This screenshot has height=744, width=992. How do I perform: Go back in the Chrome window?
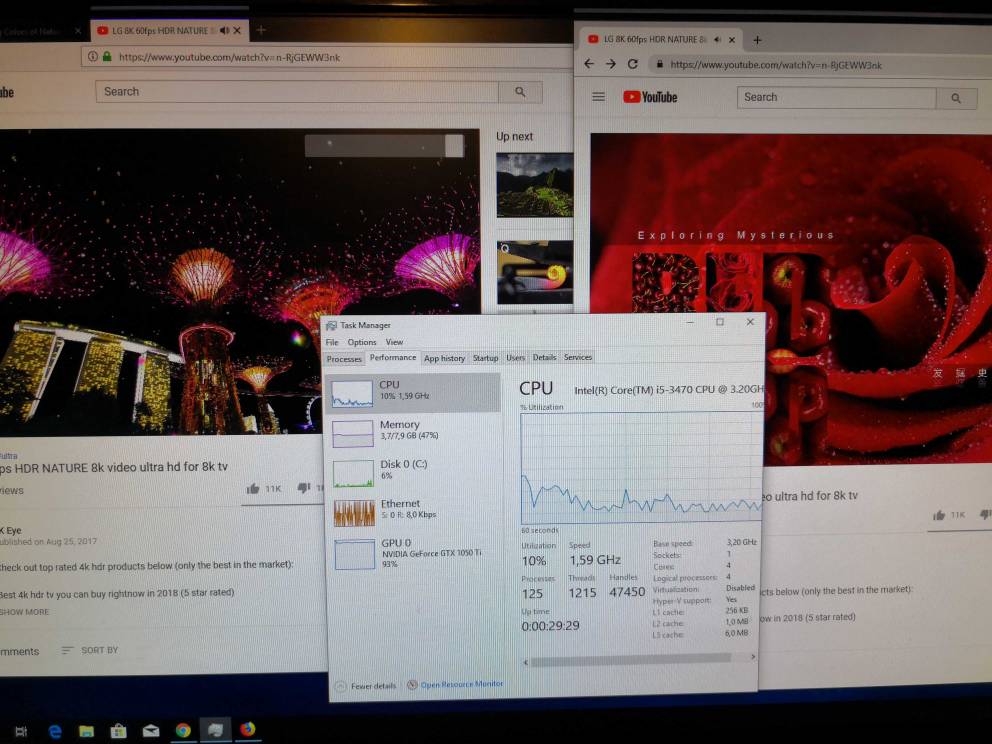click(589, 64)
